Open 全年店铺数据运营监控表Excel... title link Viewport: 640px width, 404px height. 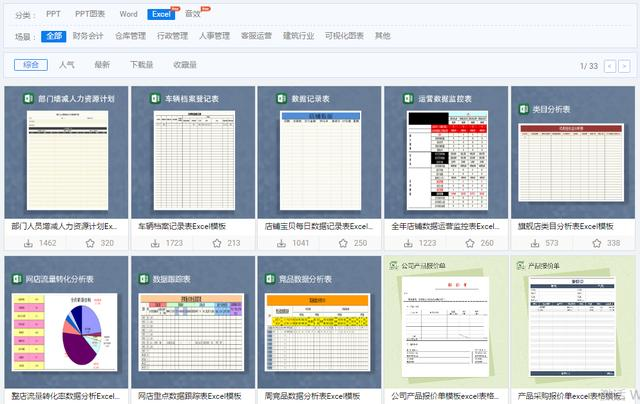coord(445,226)
